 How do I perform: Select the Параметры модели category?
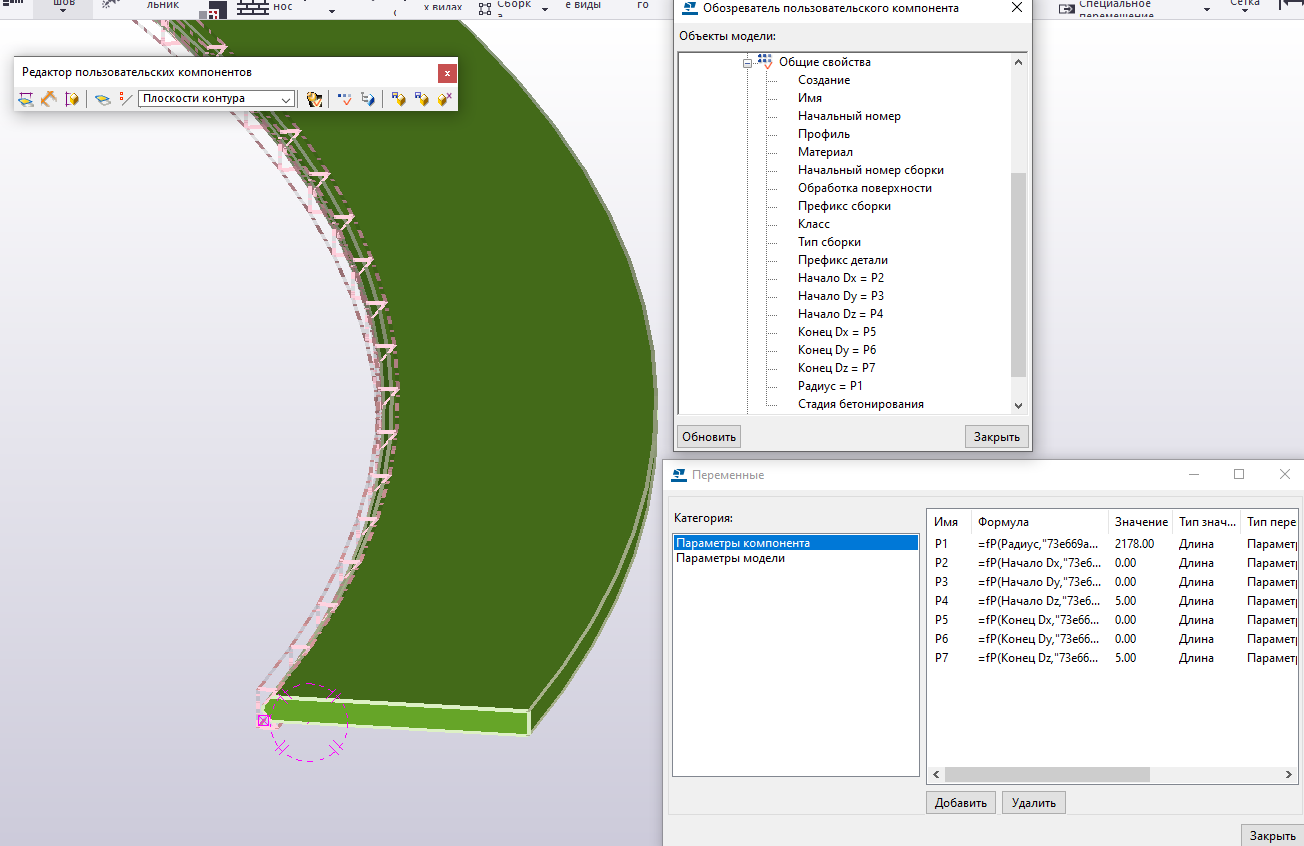click(730, 558)
